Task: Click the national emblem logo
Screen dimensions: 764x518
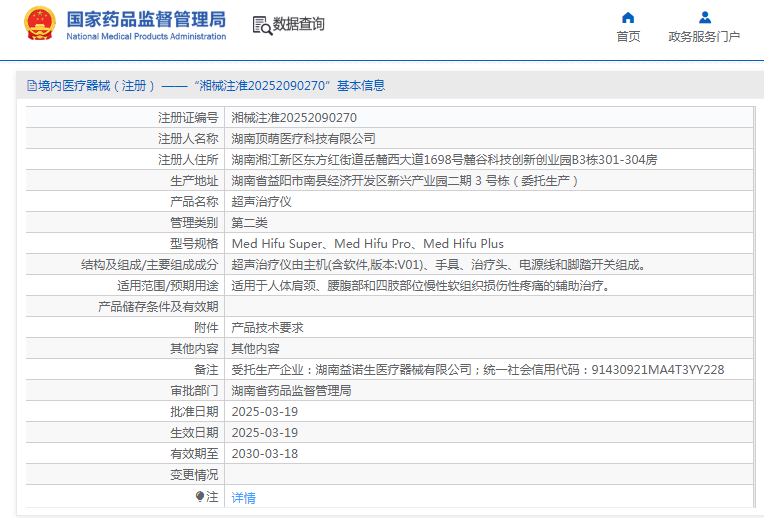Action: point(39,23)
